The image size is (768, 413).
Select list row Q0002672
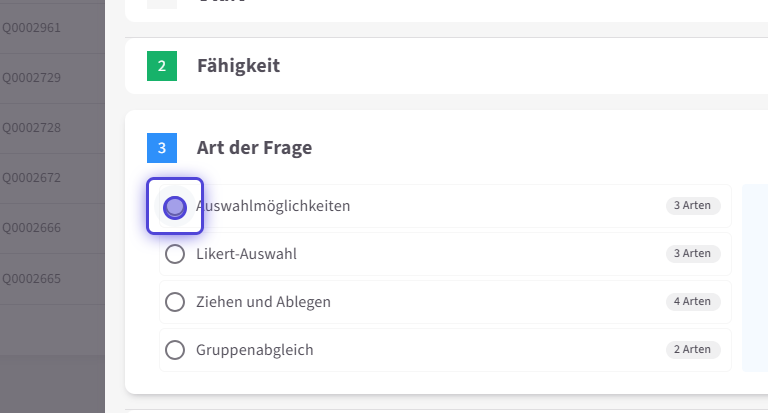click(x=32, y=178)
